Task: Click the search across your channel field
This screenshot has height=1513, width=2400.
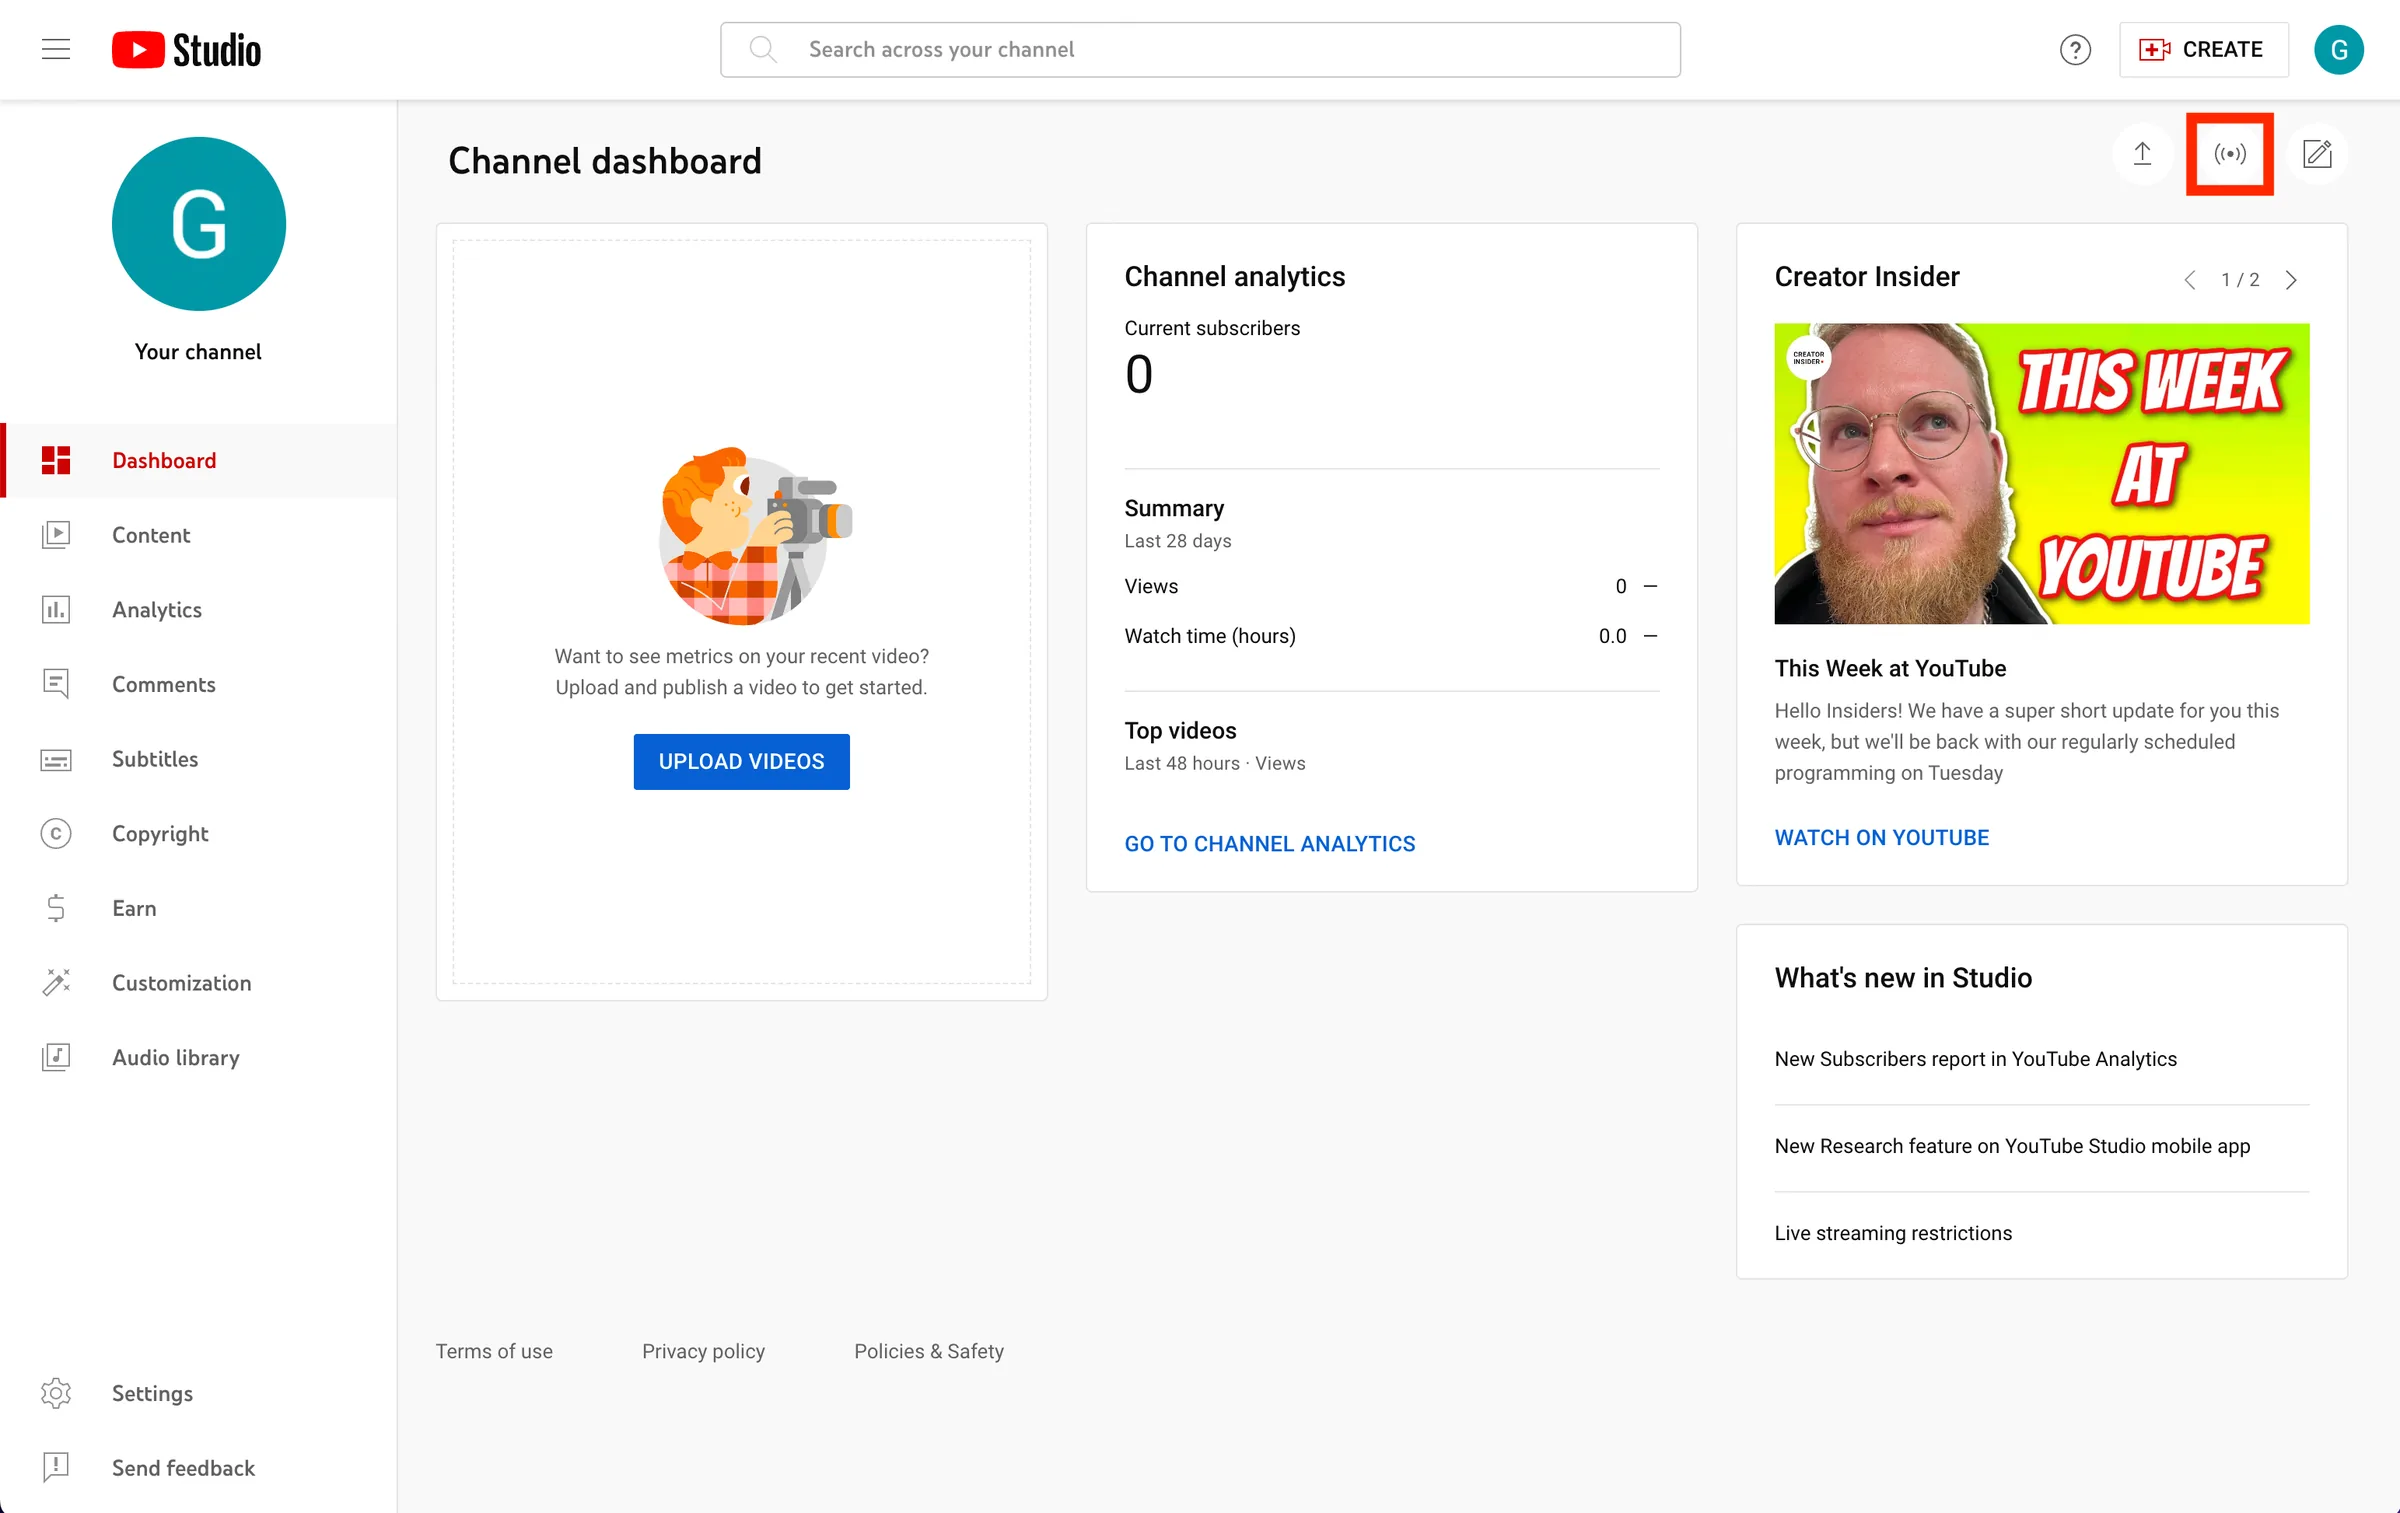Action: click(x=1200, y=49)
